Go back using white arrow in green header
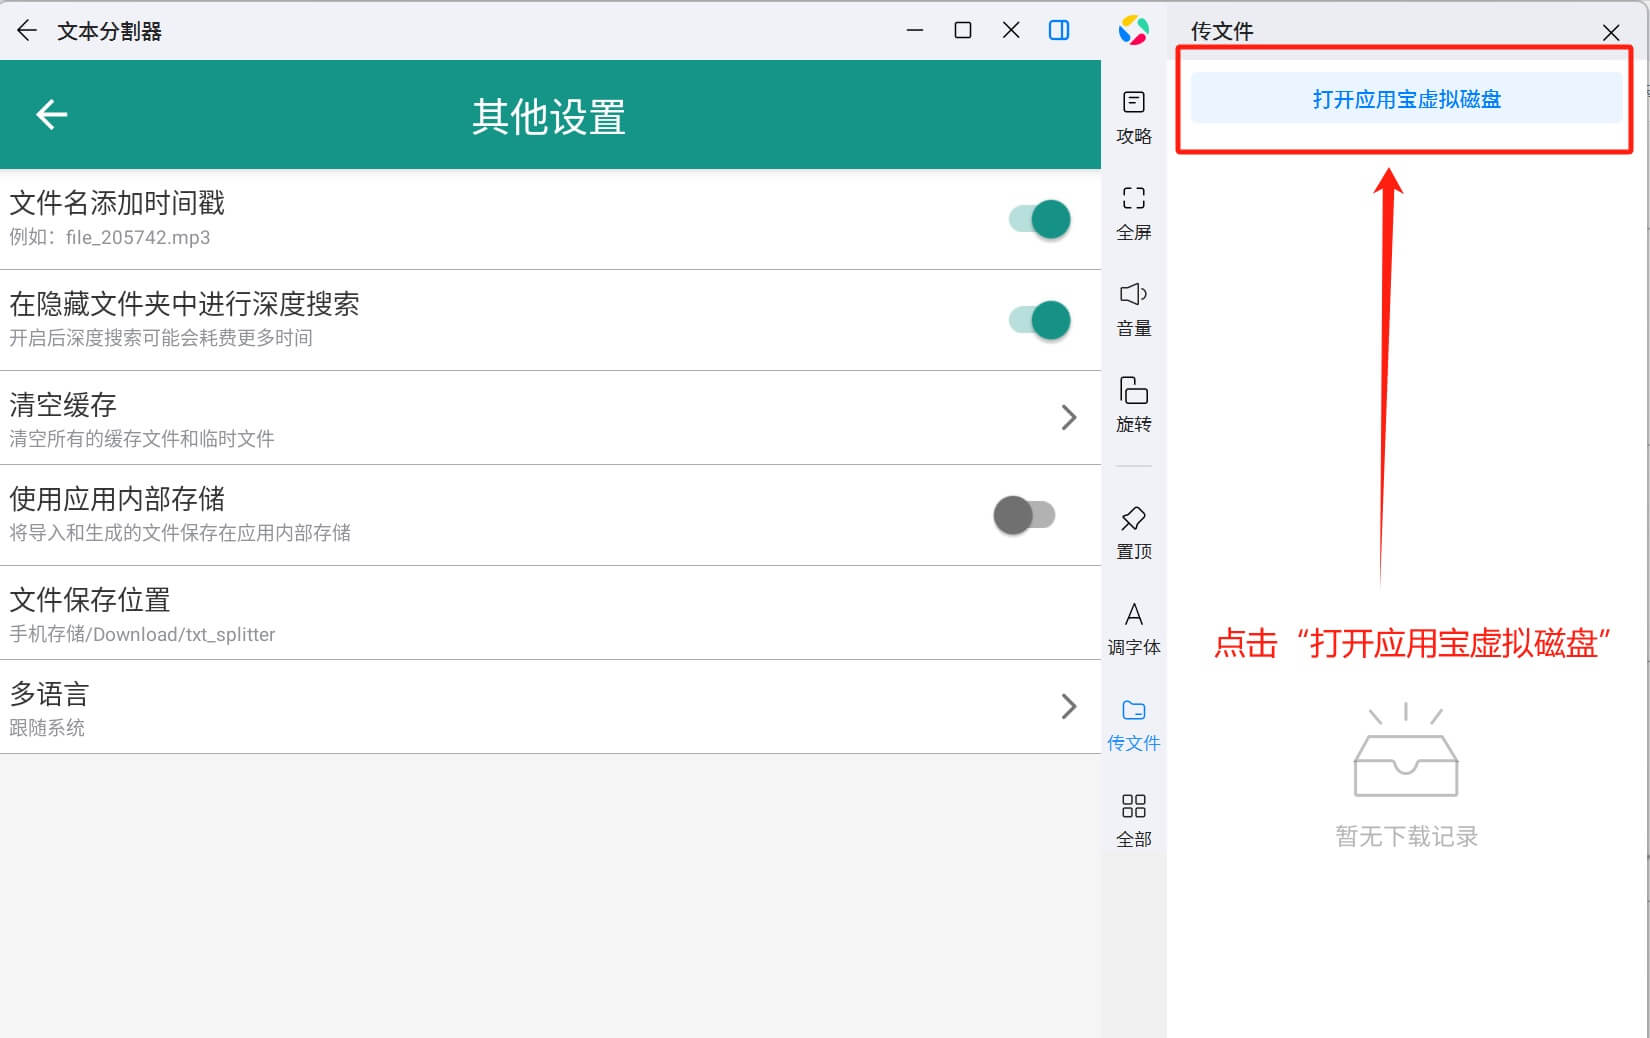1650x1038 pixels. (x=52, y=115)
